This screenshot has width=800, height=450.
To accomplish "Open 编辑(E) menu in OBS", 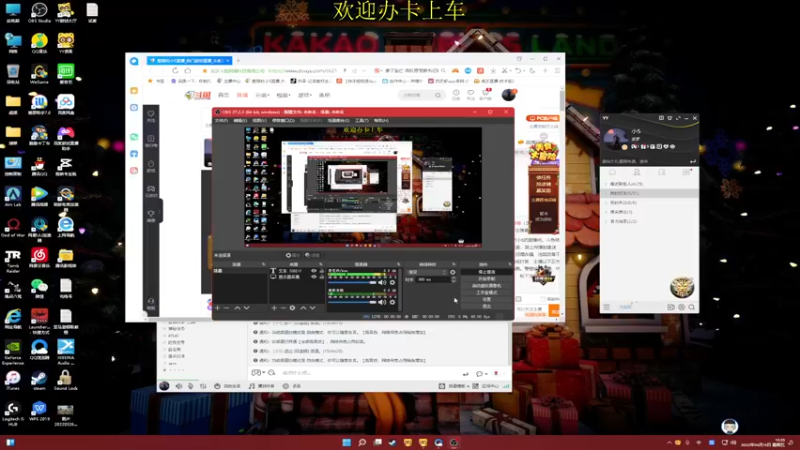I will [240, 121].
